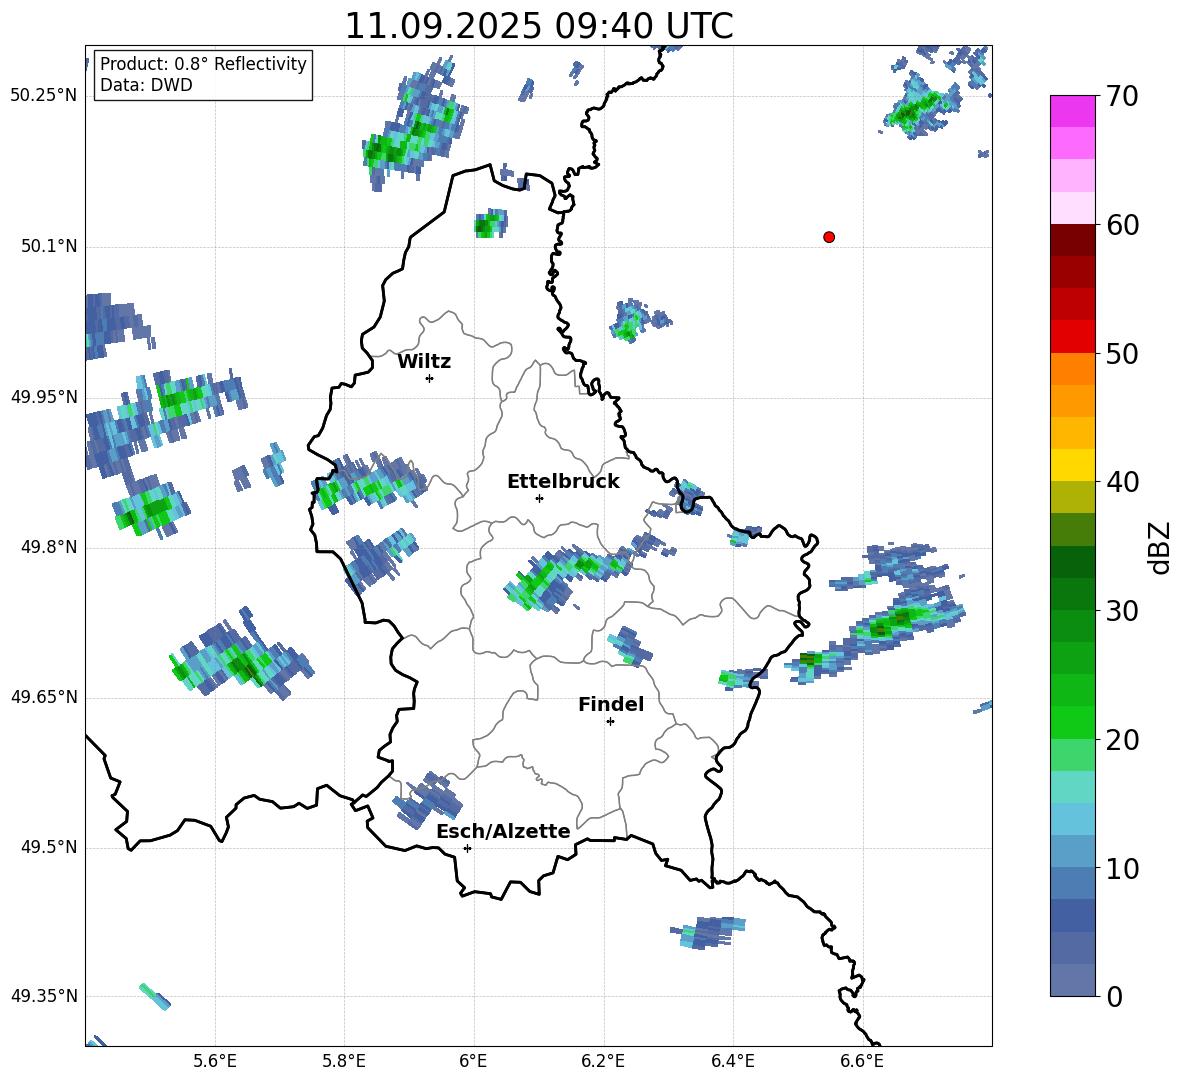Click the Esch/Alzette location cross marker
The image size is (1184, 1081).
(467, 848)
